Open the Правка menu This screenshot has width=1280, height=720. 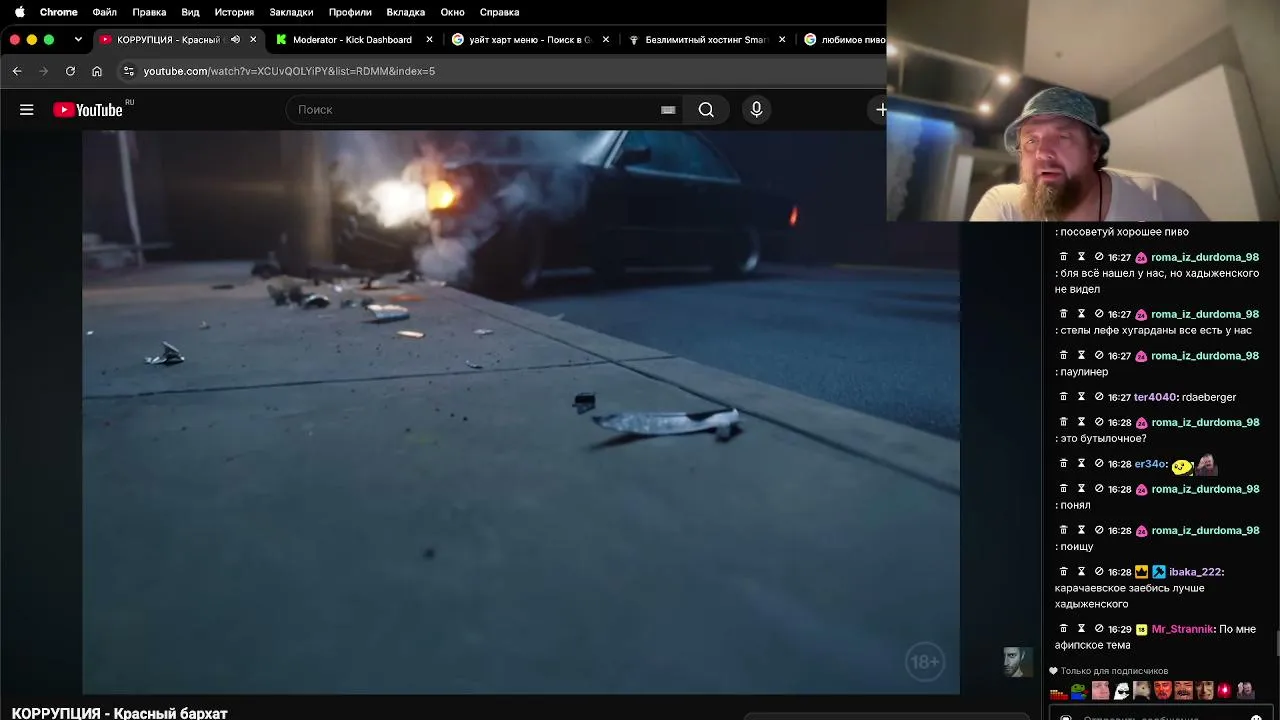pos(149,12)
